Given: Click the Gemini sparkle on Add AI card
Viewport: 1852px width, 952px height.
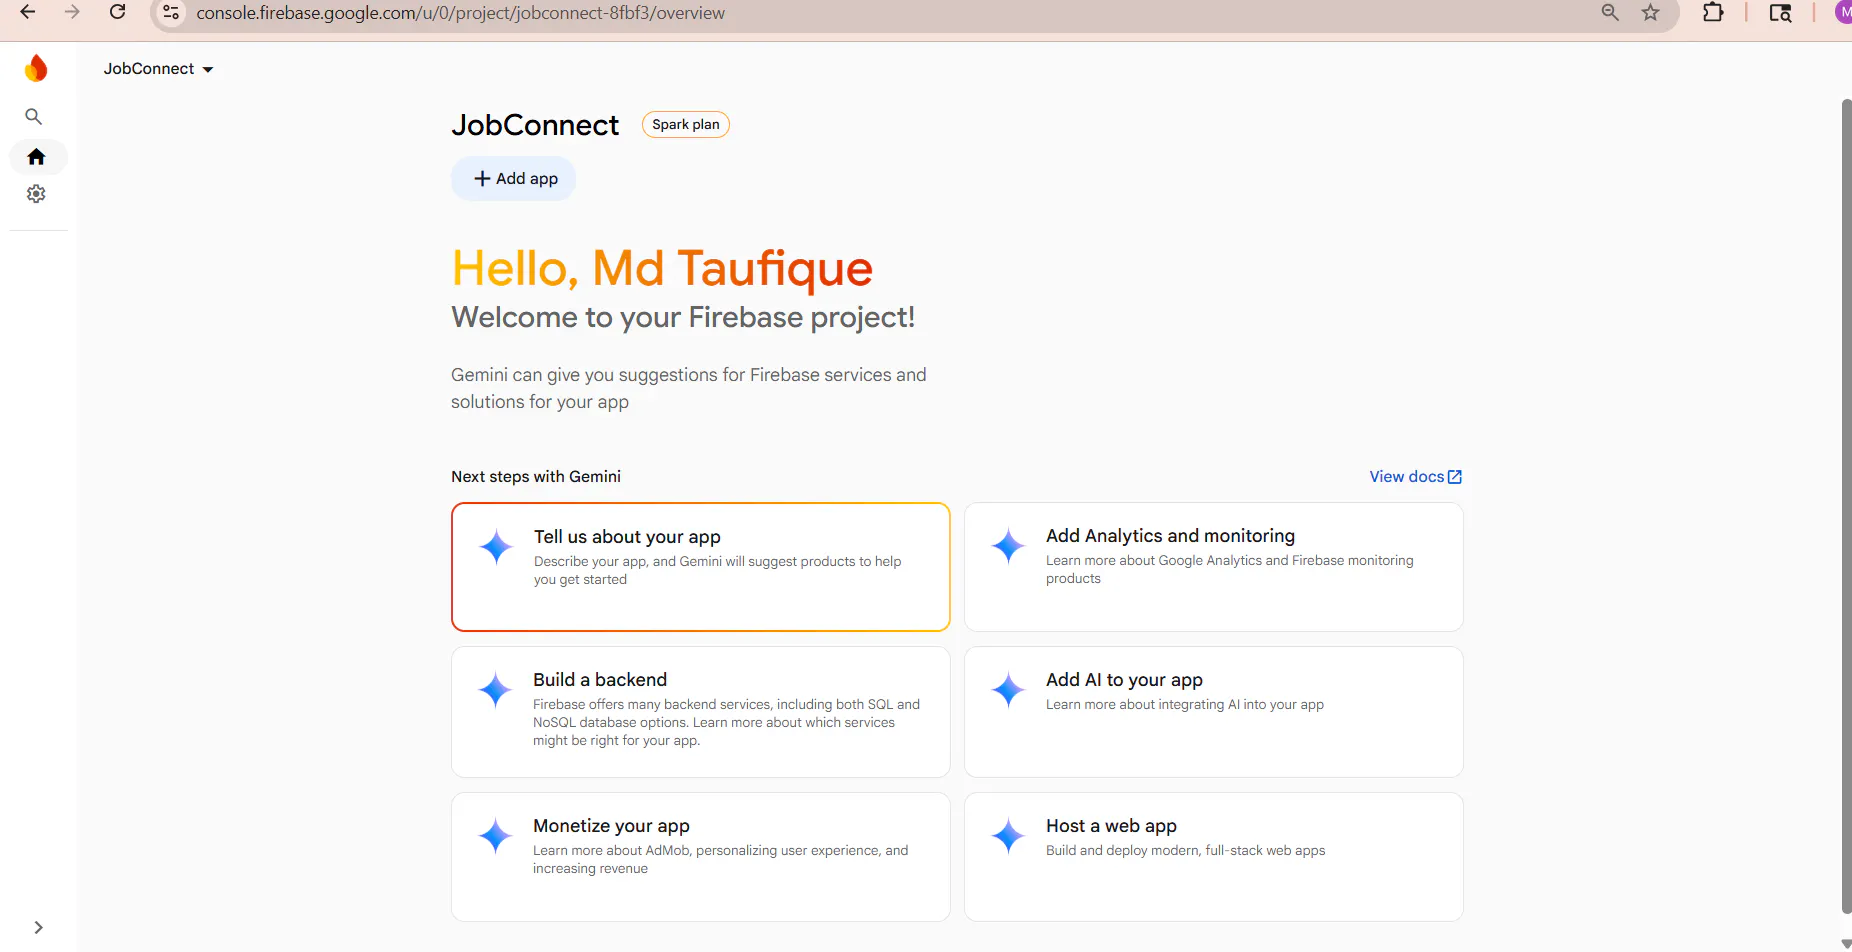Looking at the screenshot, I should pos(1008,690).
